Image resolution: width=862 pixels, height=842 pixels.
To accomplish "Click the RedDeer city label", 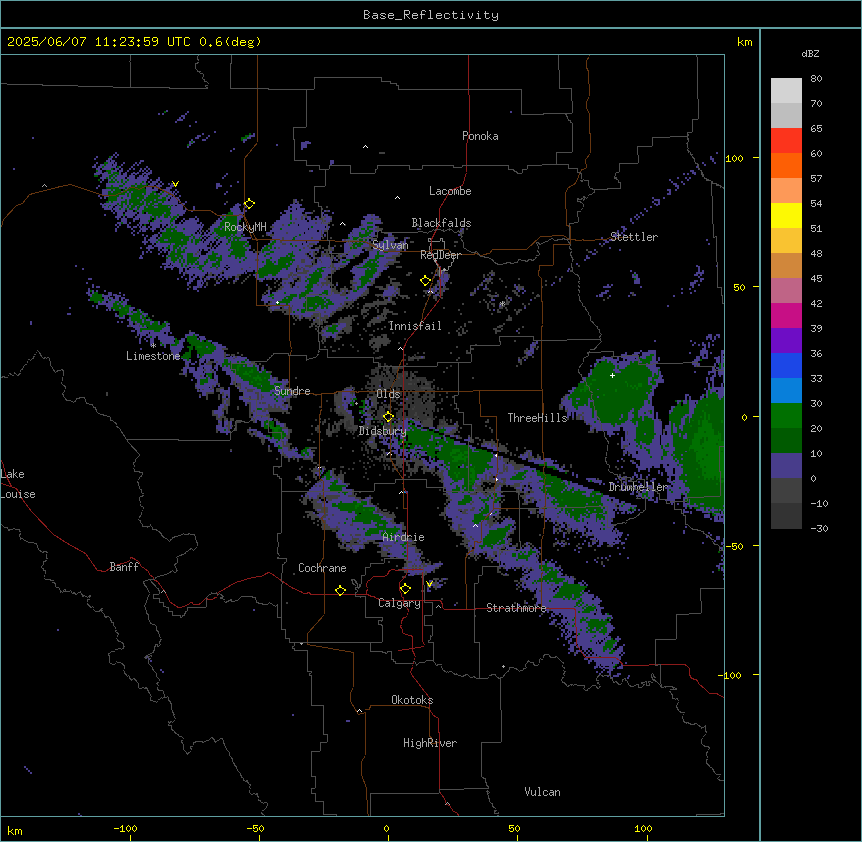I will tap(440, 254).
